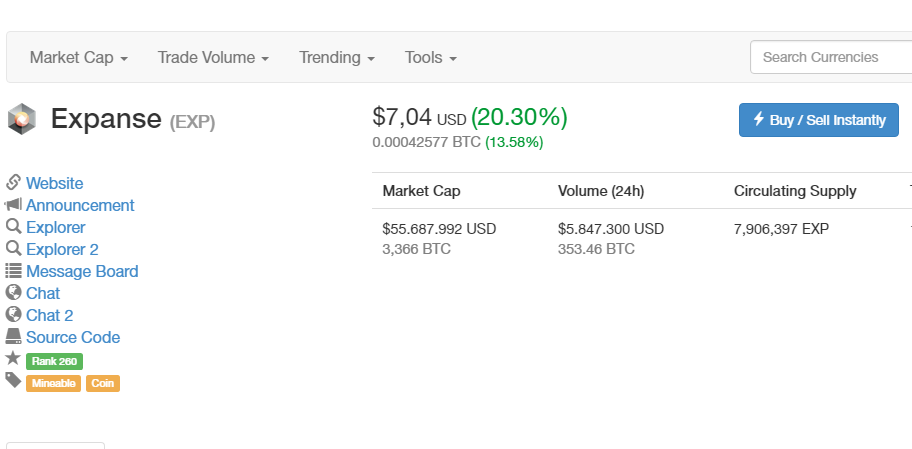Image resolution: width=912 pixels, height=449 pixels.
Task: Click the drive icon beside Source Code
Action: pyautogui.click(x=14, y=337)
